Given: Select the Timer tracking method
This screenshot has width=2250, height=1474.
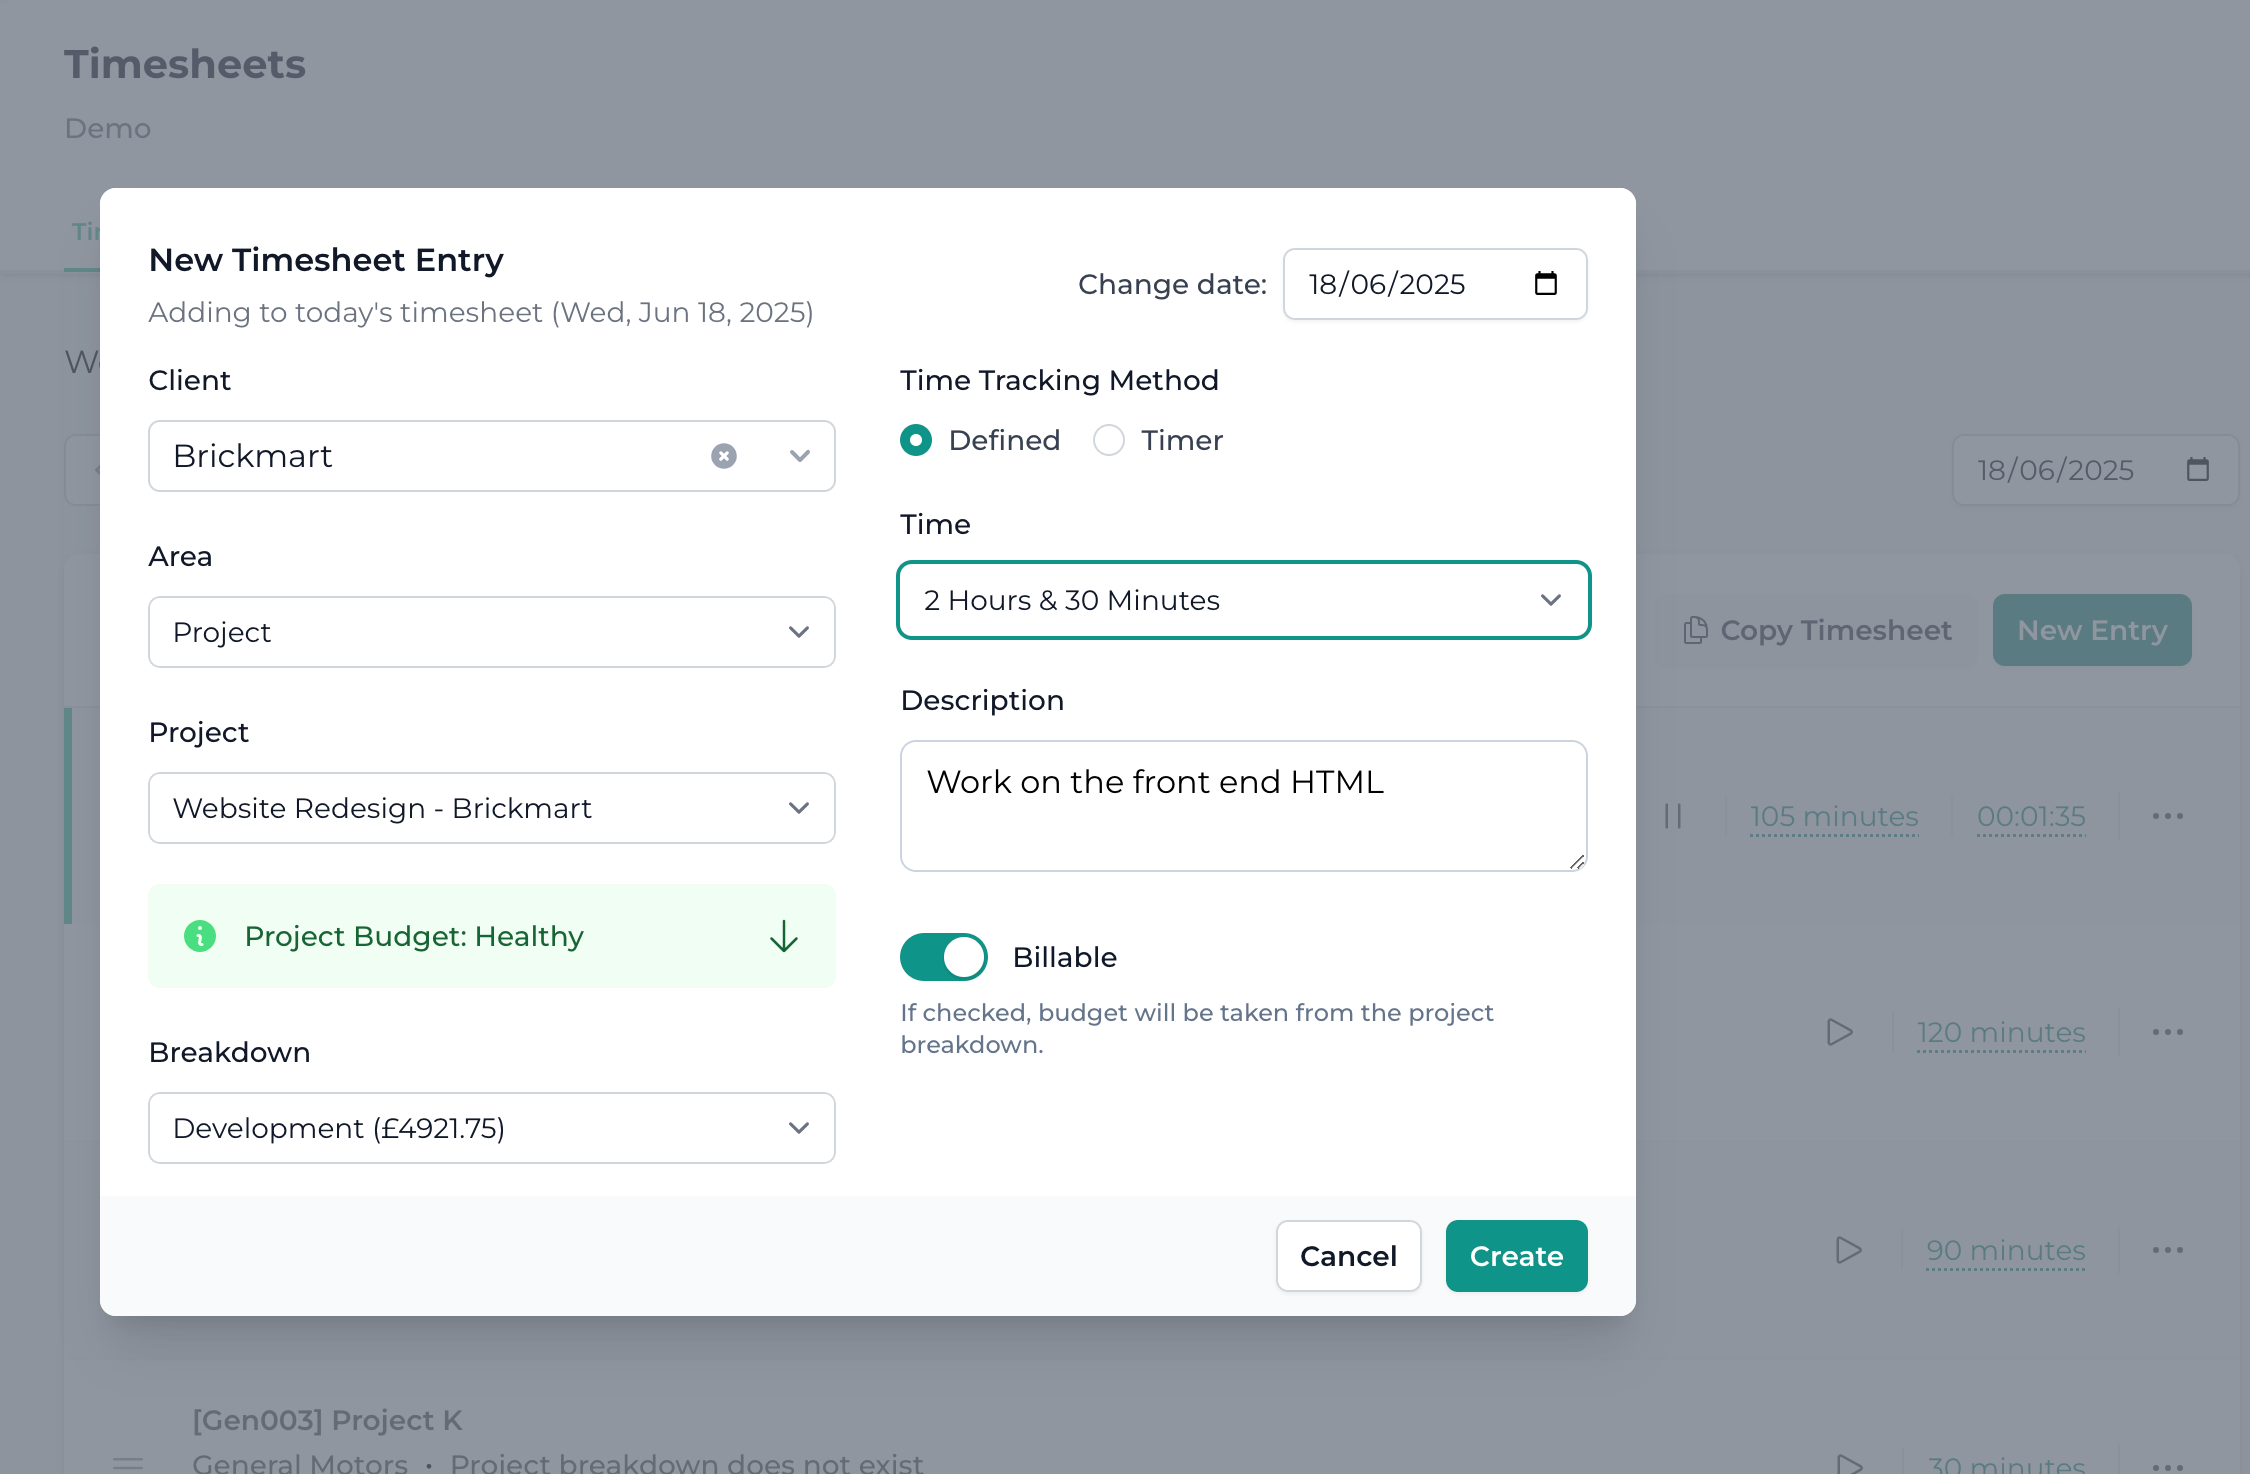Looking at the screenshot, I should 1108,440.
